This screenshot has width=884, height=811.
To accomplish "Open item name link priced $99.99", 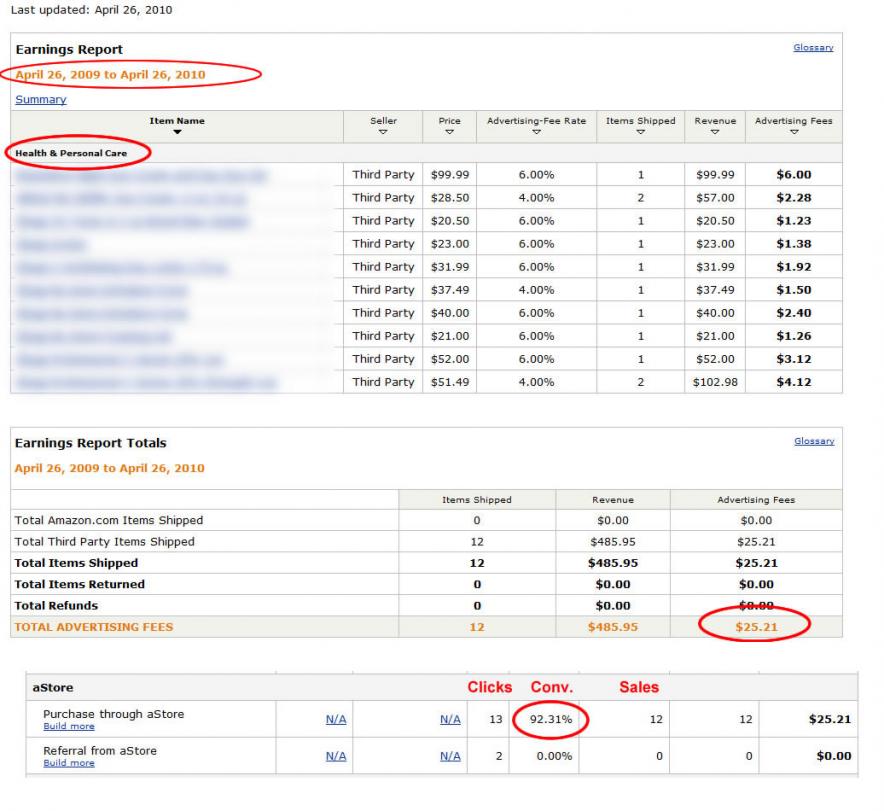I will pos(142,175).
